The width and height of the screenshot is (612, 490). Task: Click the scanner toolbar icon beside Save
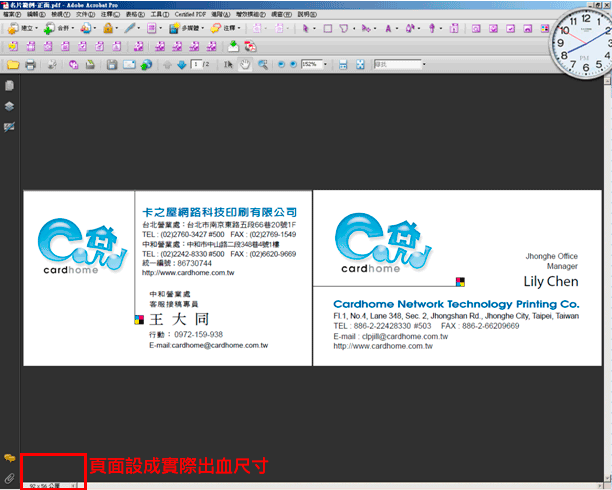(91, 64)
